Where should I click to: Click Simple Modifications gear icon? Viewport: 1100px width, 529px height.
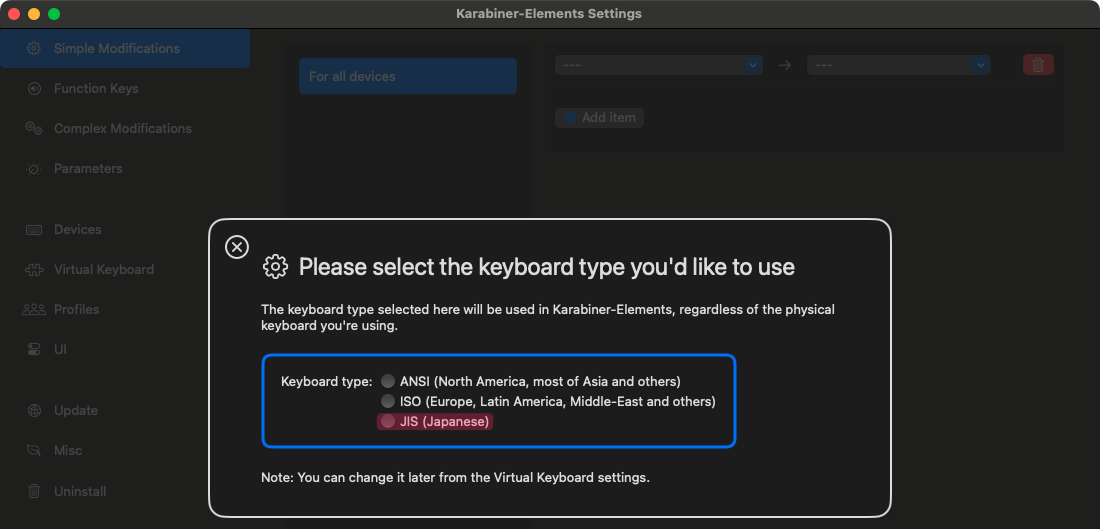tap(34, 48)
